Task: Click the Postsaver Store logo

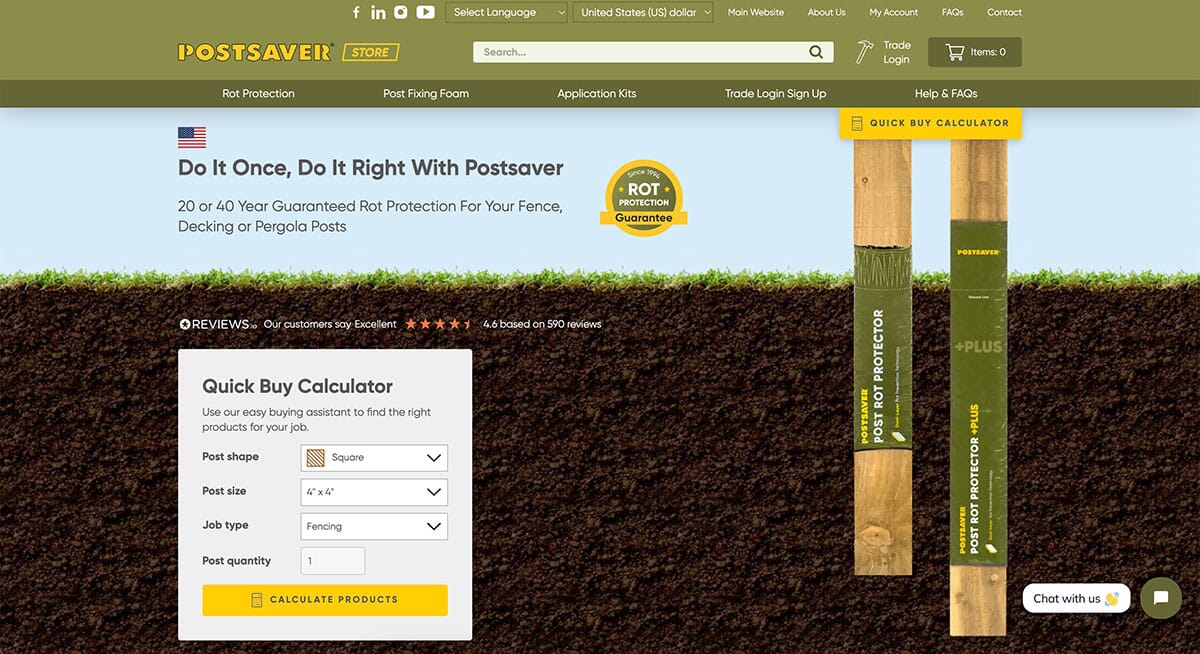Action: (255, 51)
